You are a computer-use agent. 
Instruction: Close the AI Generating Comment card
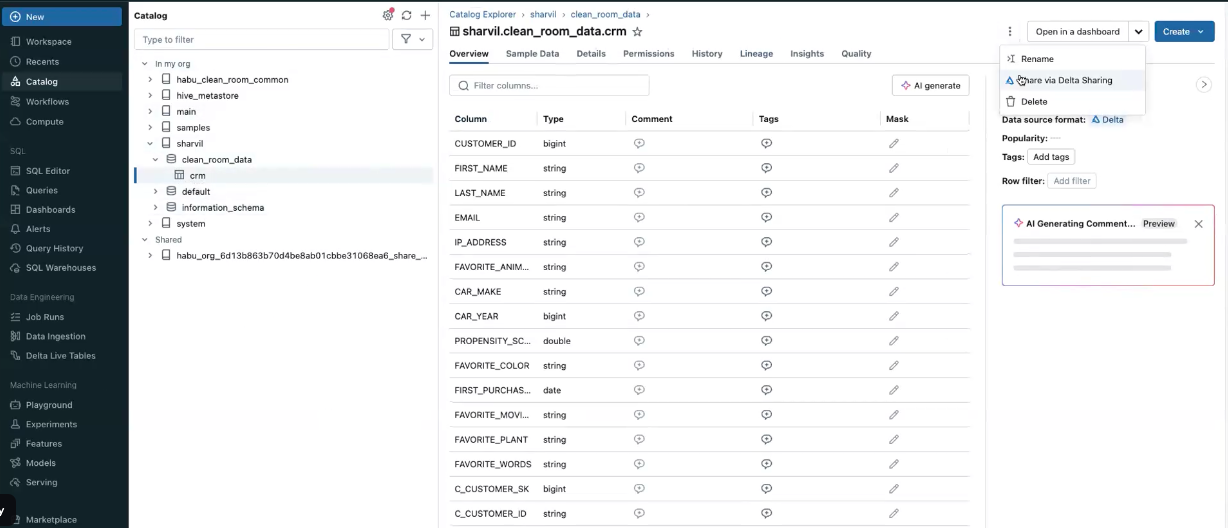tap(1198, 224)
